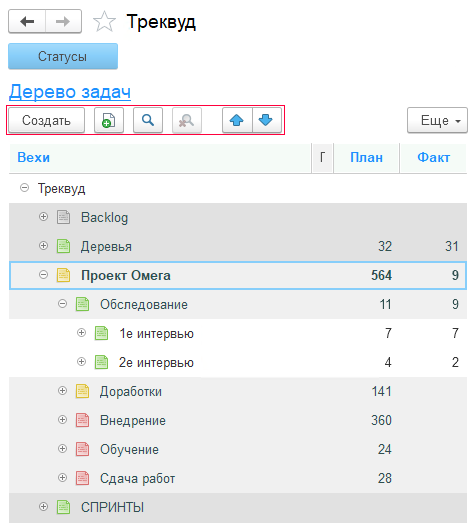
Task: Expand the 1е интервью node
Action: [x=82, y=332]
